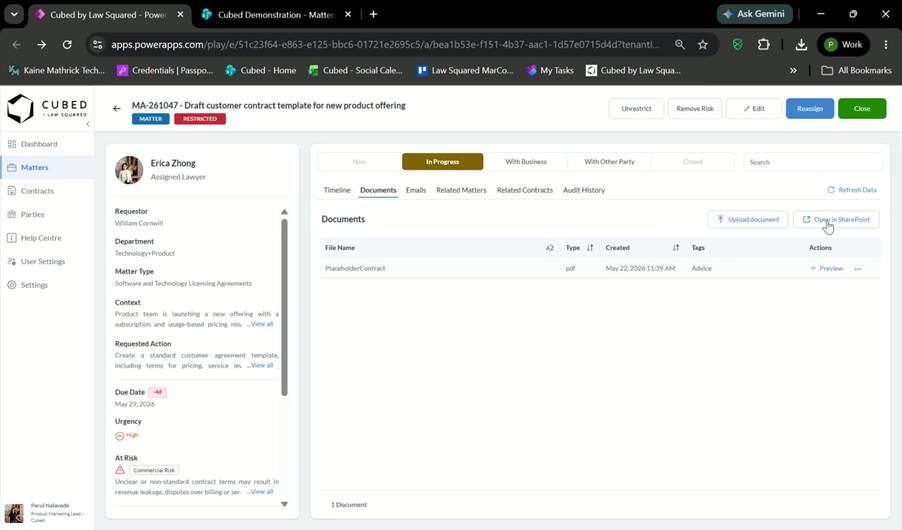Click the MATTER badge
This screenshot has width=902, height=530.
point(151,119)
